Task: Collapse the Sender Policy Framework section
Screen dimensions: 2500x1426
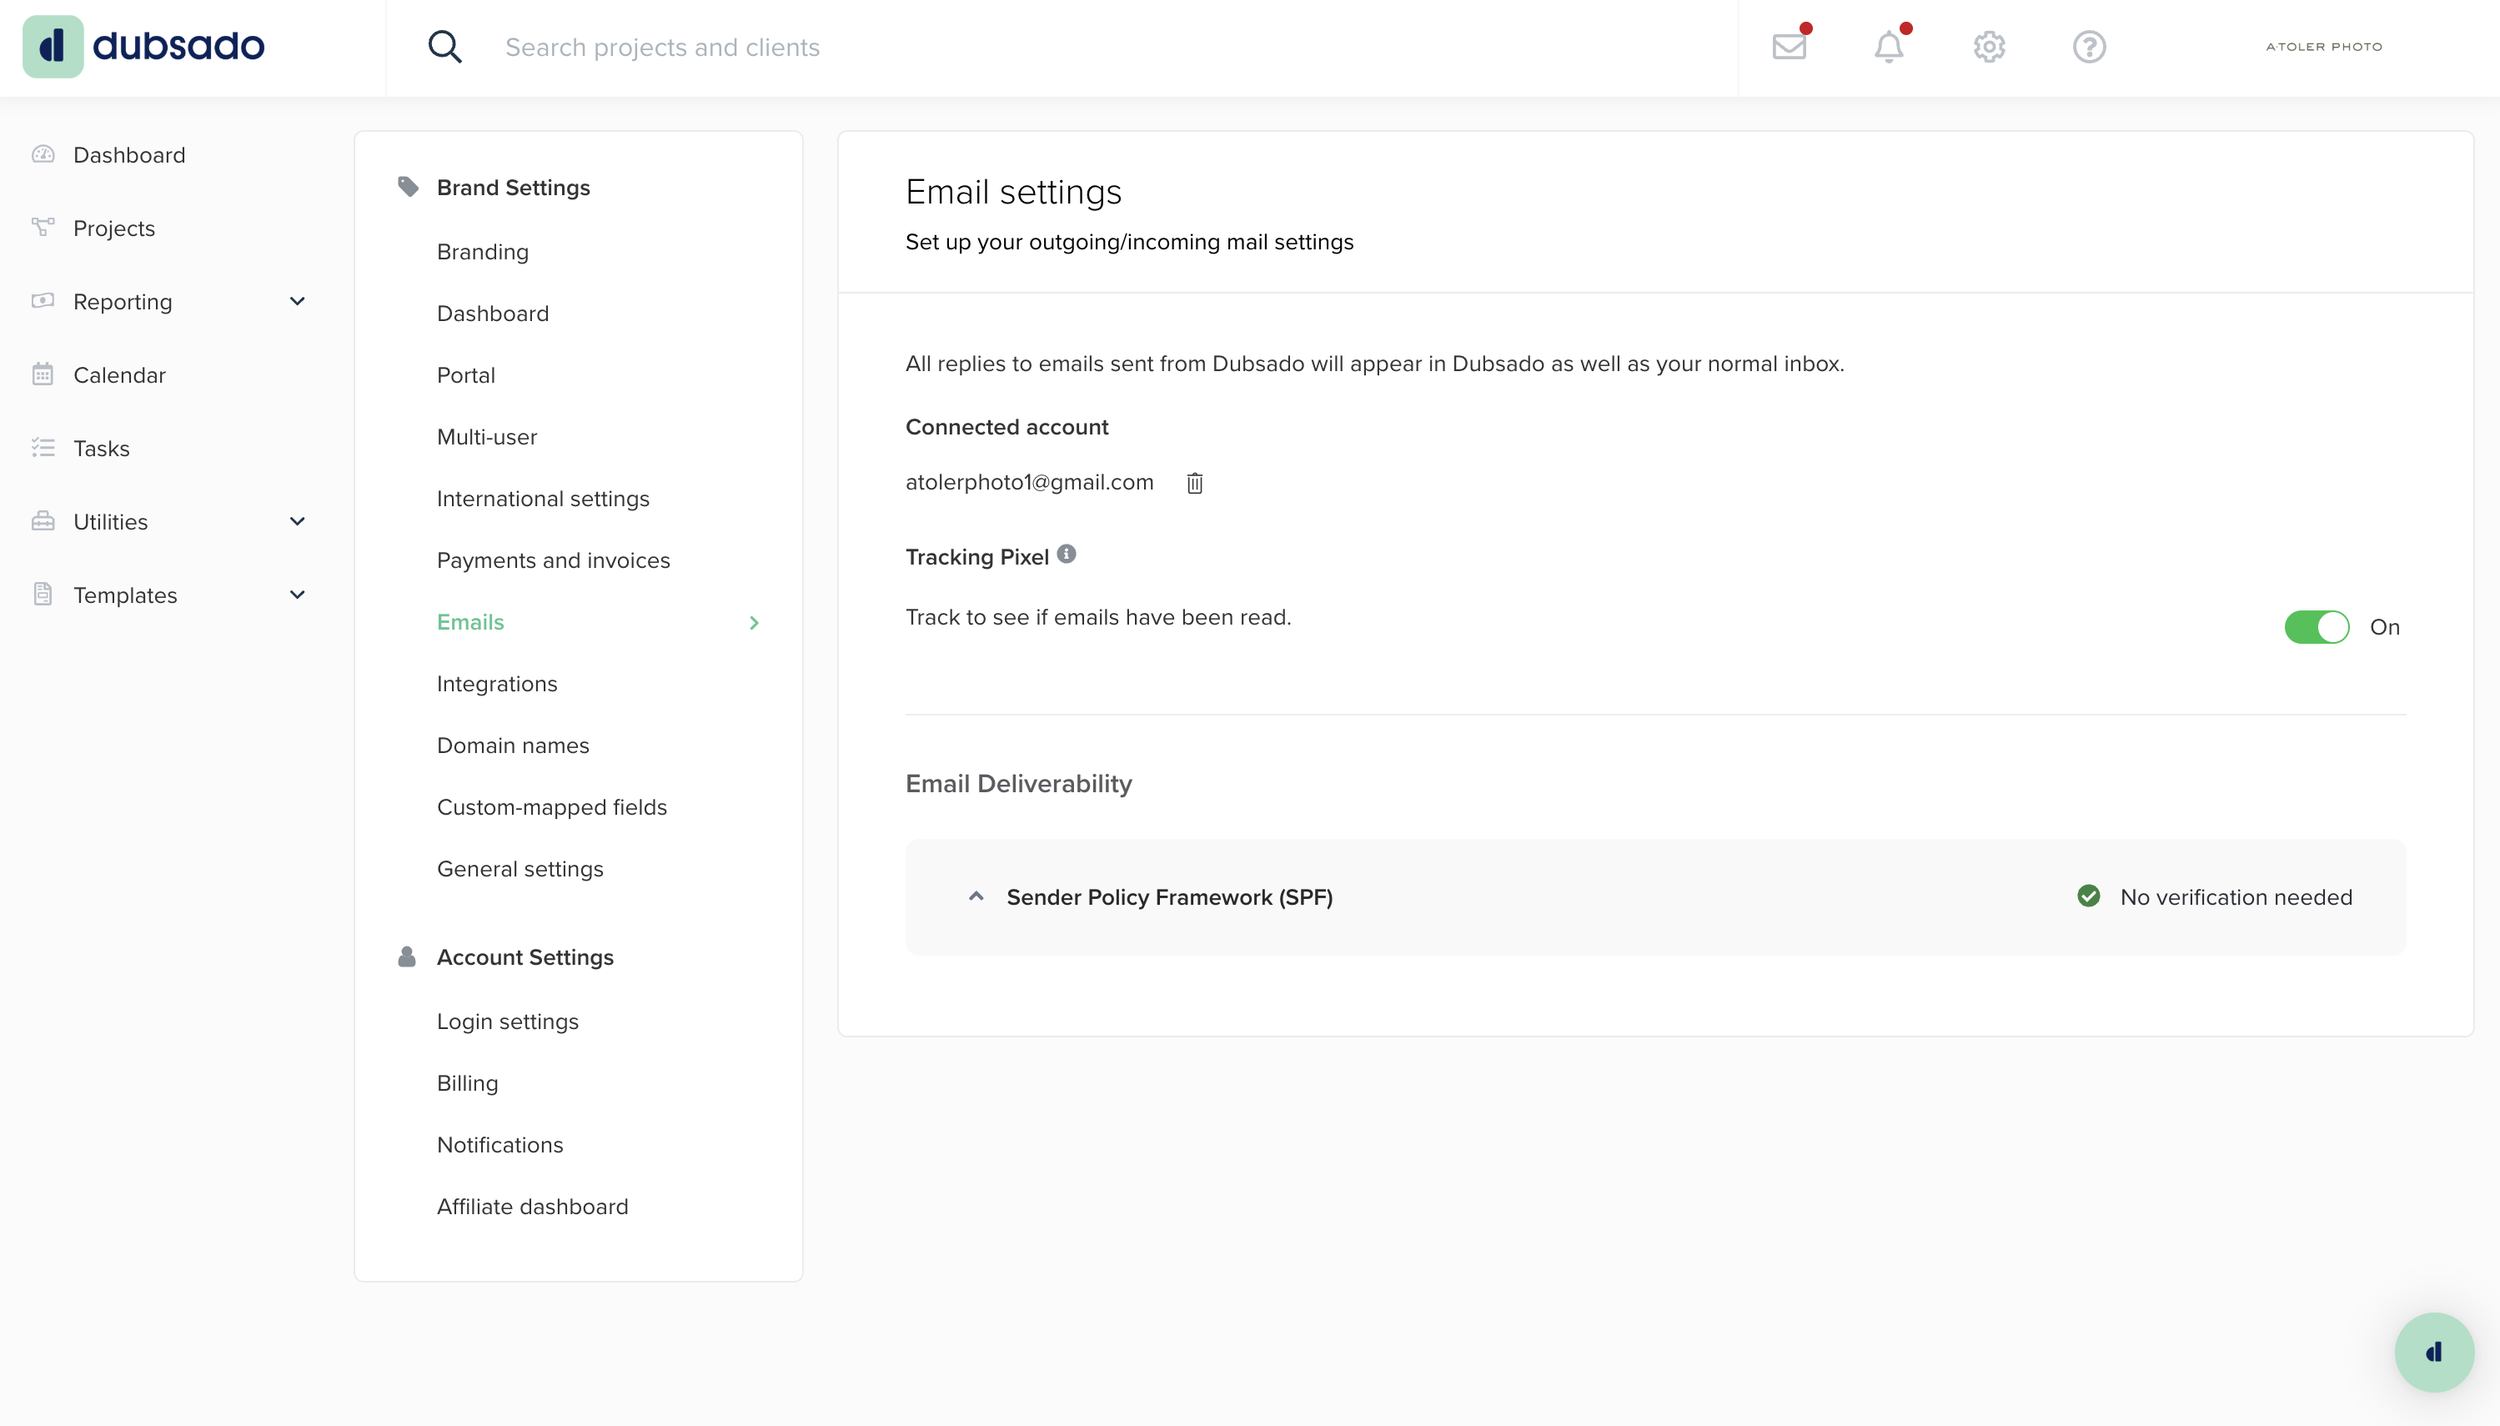Action: pos(976,897)
